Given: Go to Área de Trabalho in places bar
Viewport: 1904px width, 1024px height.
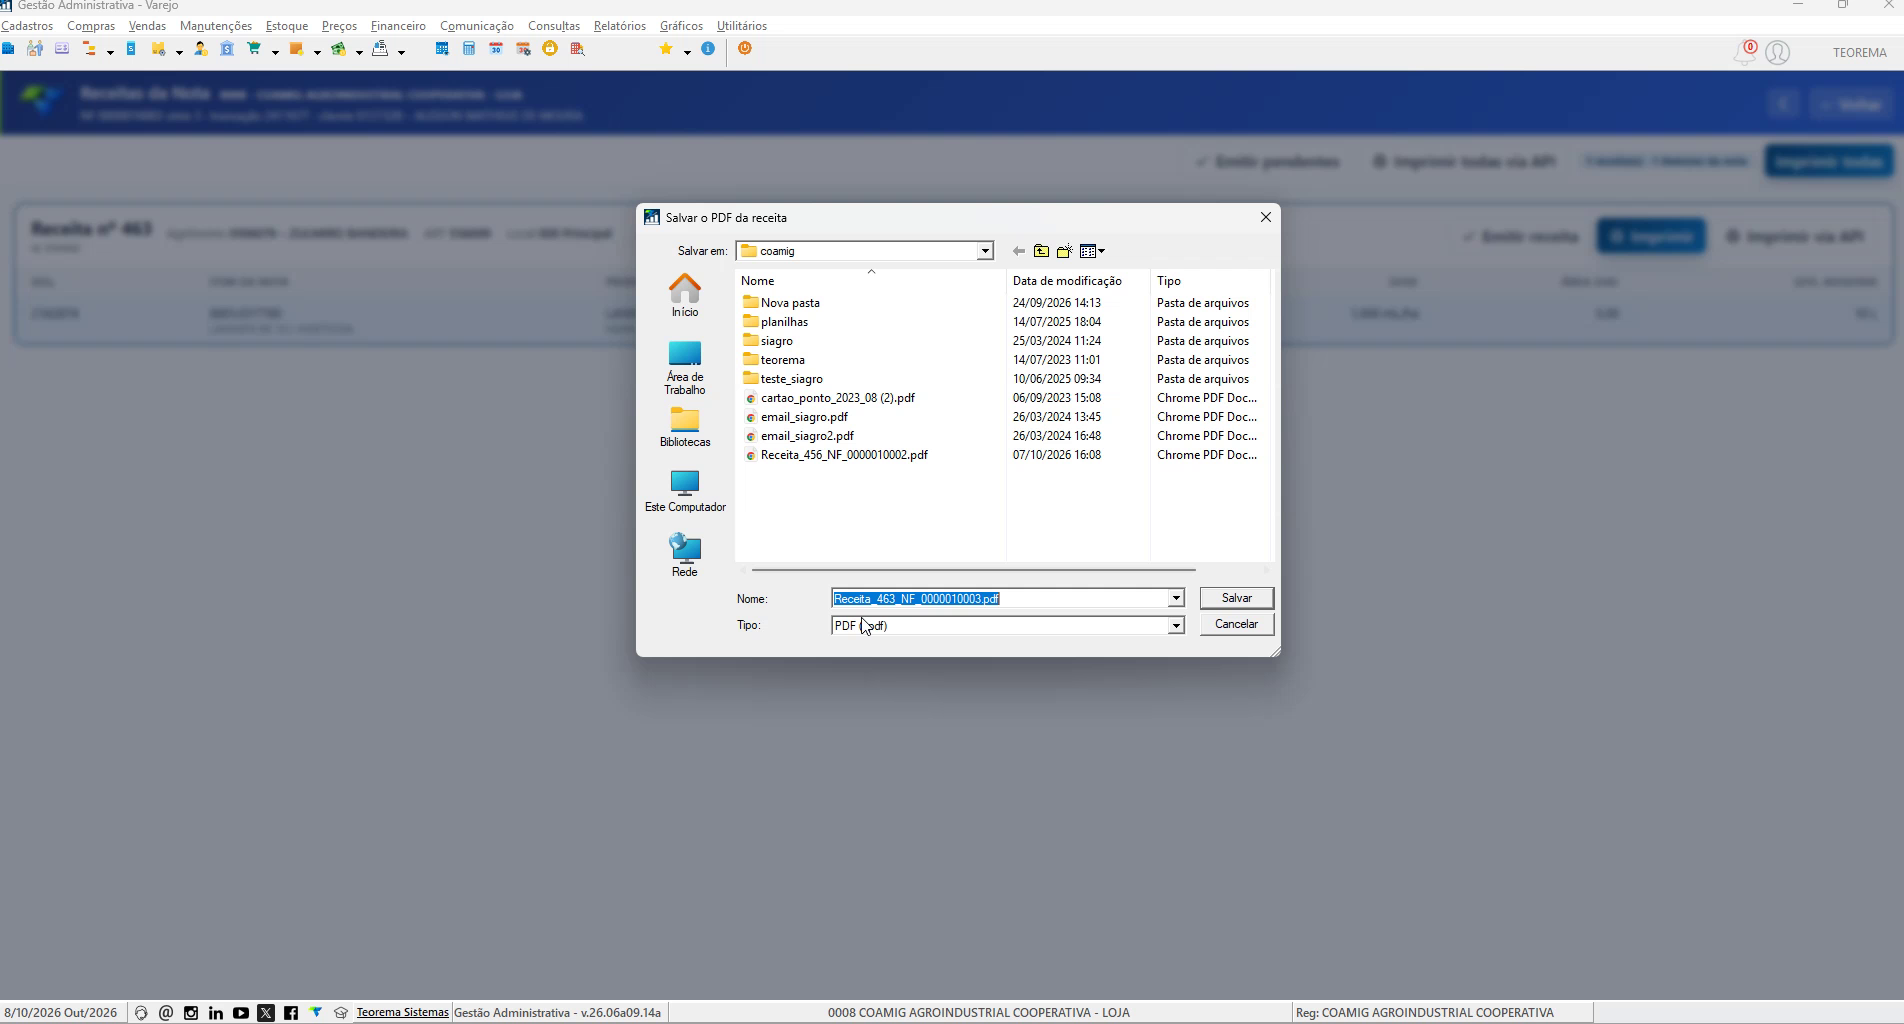Looking at the screenshot, I should tap(685, 368).
